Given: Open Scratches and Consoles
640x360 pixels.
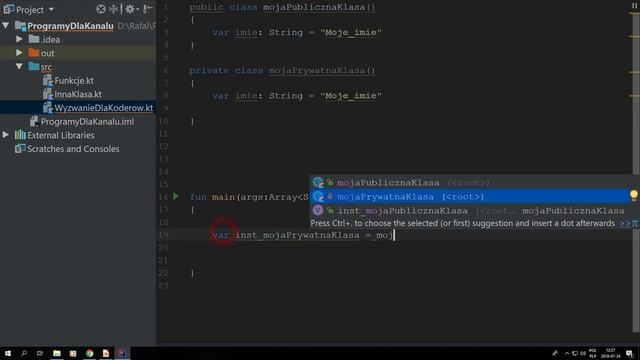Looking at the screenshot, I should 73,149.
